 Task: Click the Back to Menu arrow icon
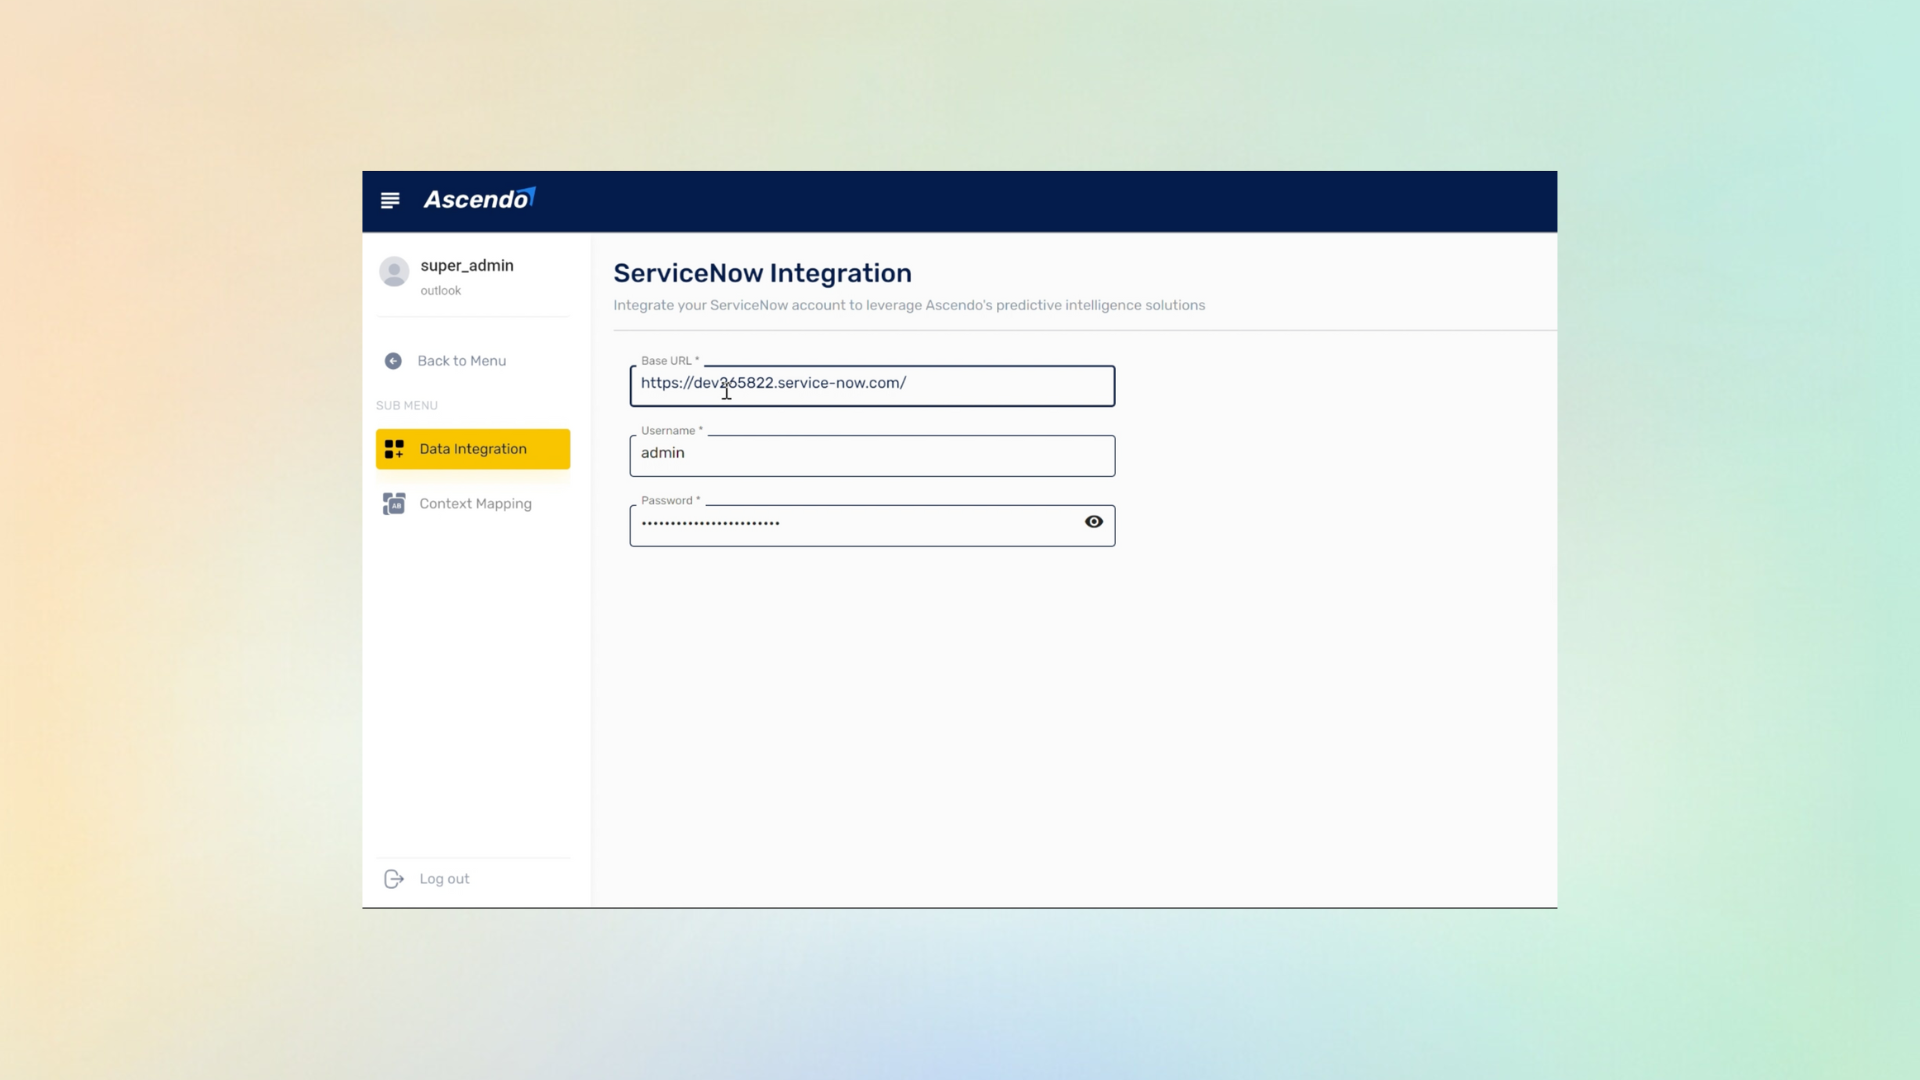[393, 361]
